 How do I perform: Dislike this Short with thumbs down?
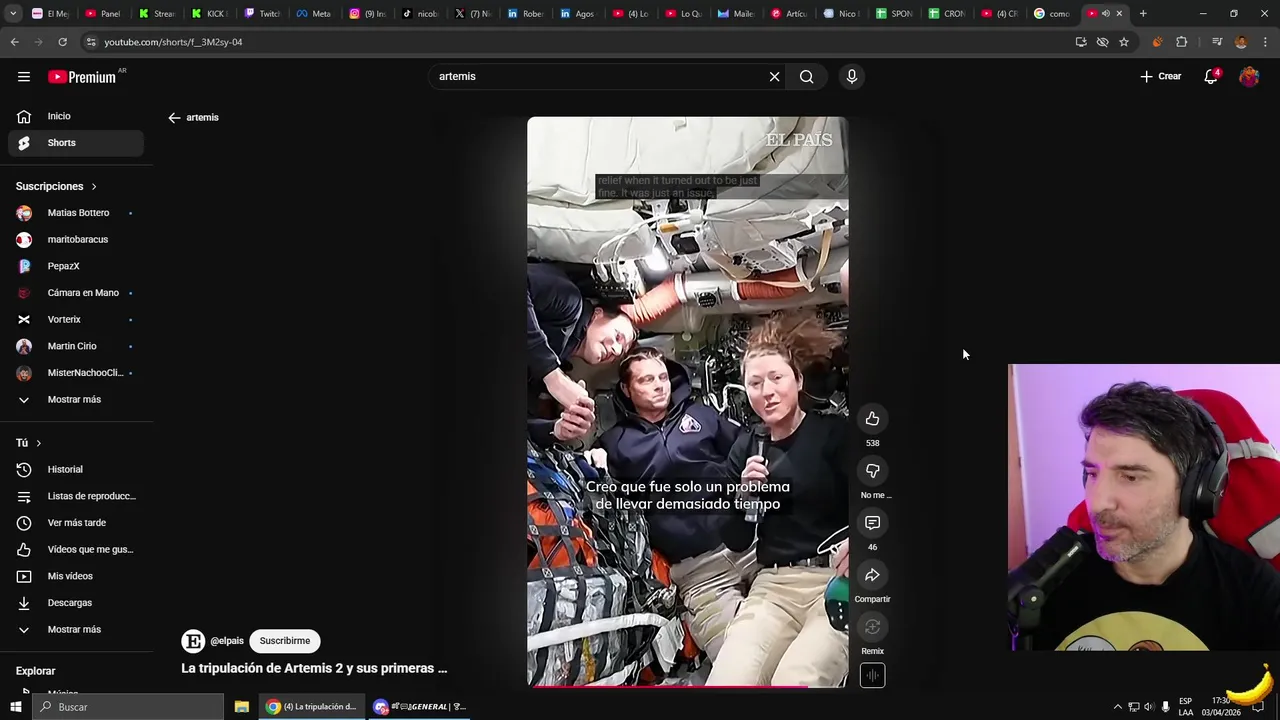[872, 470]
